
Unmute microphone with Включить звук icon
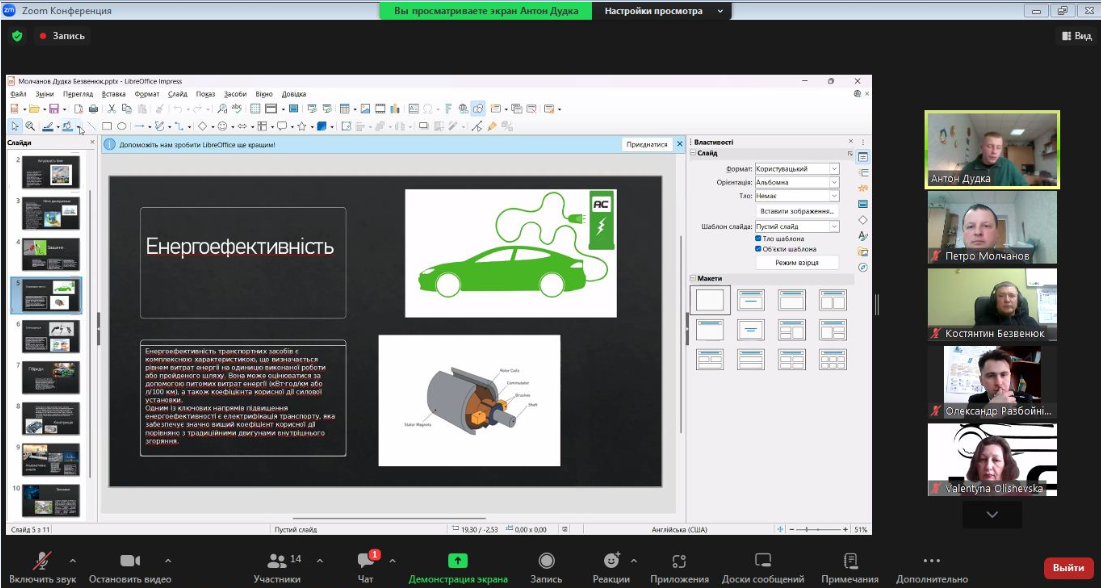coord(42,561)
